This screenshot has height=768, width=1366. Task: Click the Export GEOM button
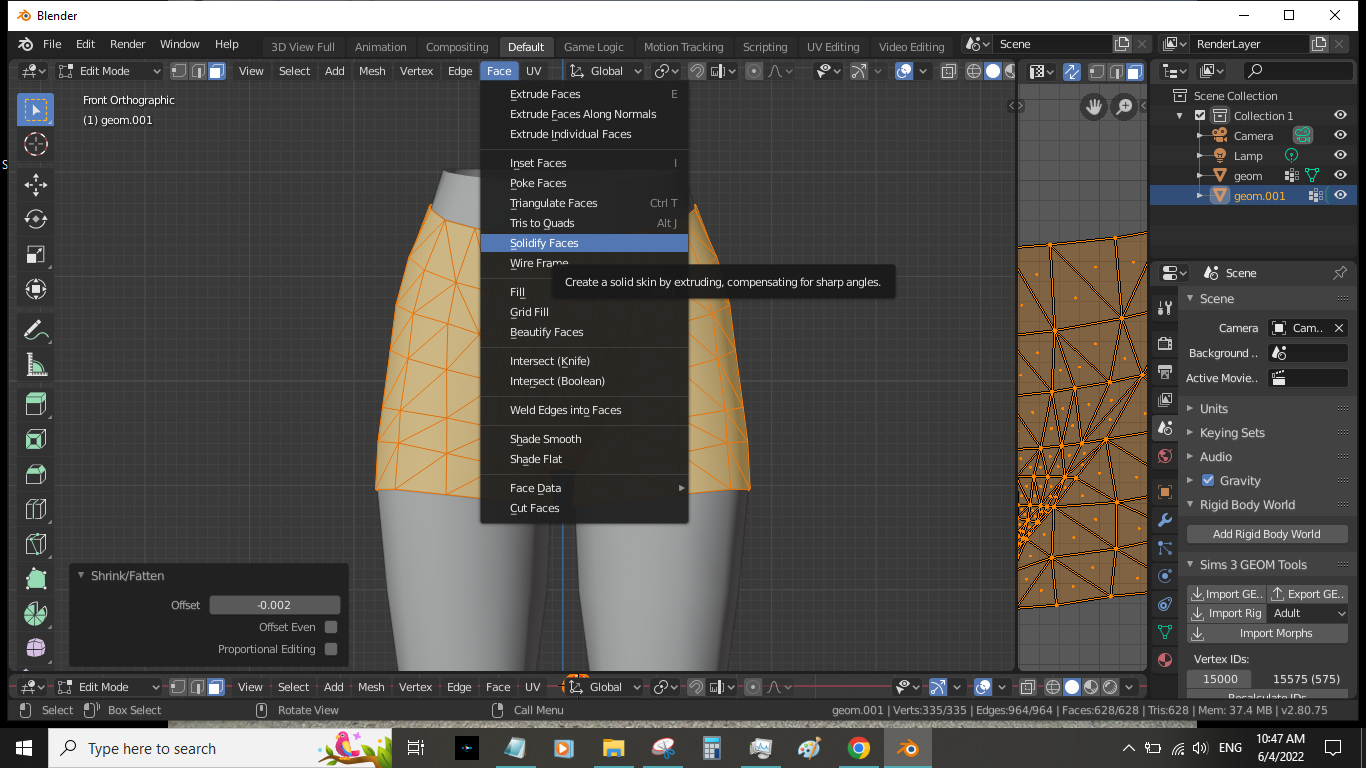coord(1308,594)
